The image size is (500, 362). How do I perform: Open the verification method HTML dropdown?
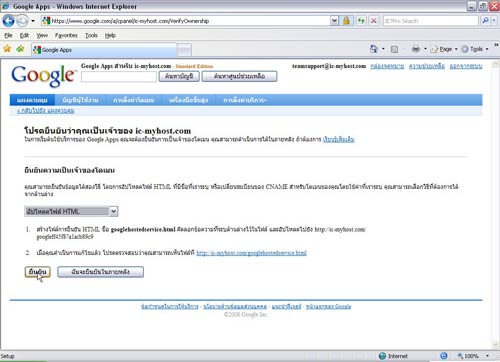[x=71, y=211]
